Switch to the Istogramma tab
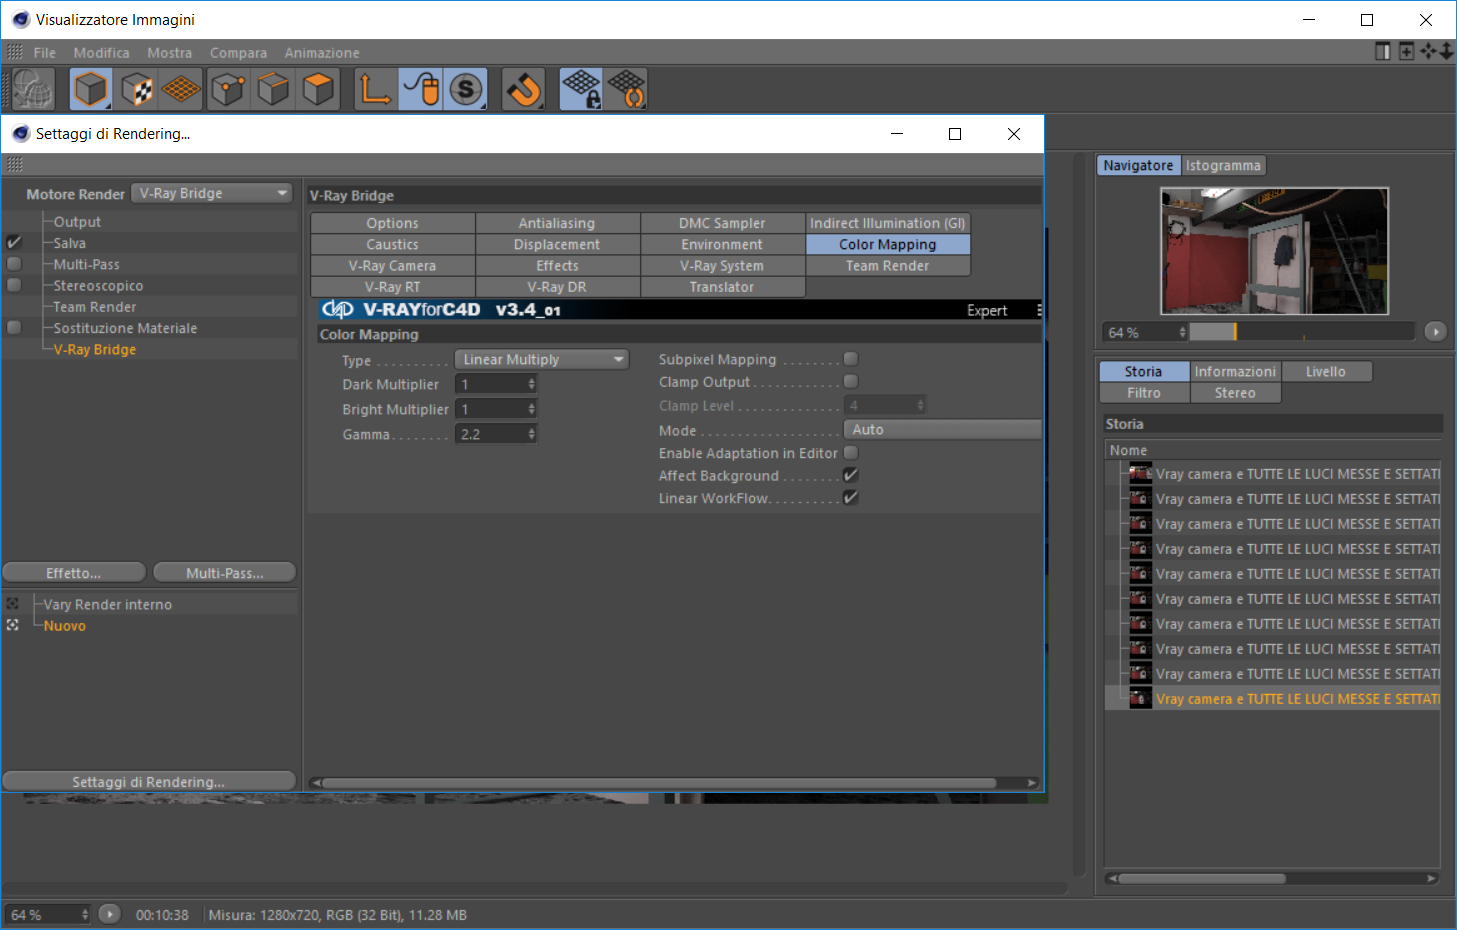Screen dimensions: 1457x930 1223,165
